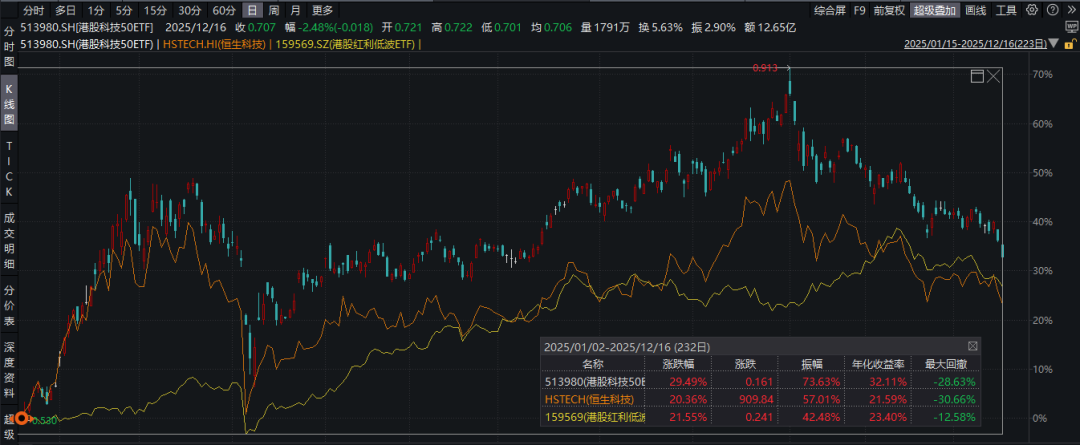Open the settings gear icon
The height and width of the screenshot is (445, 1080).
coord(1031,10)
